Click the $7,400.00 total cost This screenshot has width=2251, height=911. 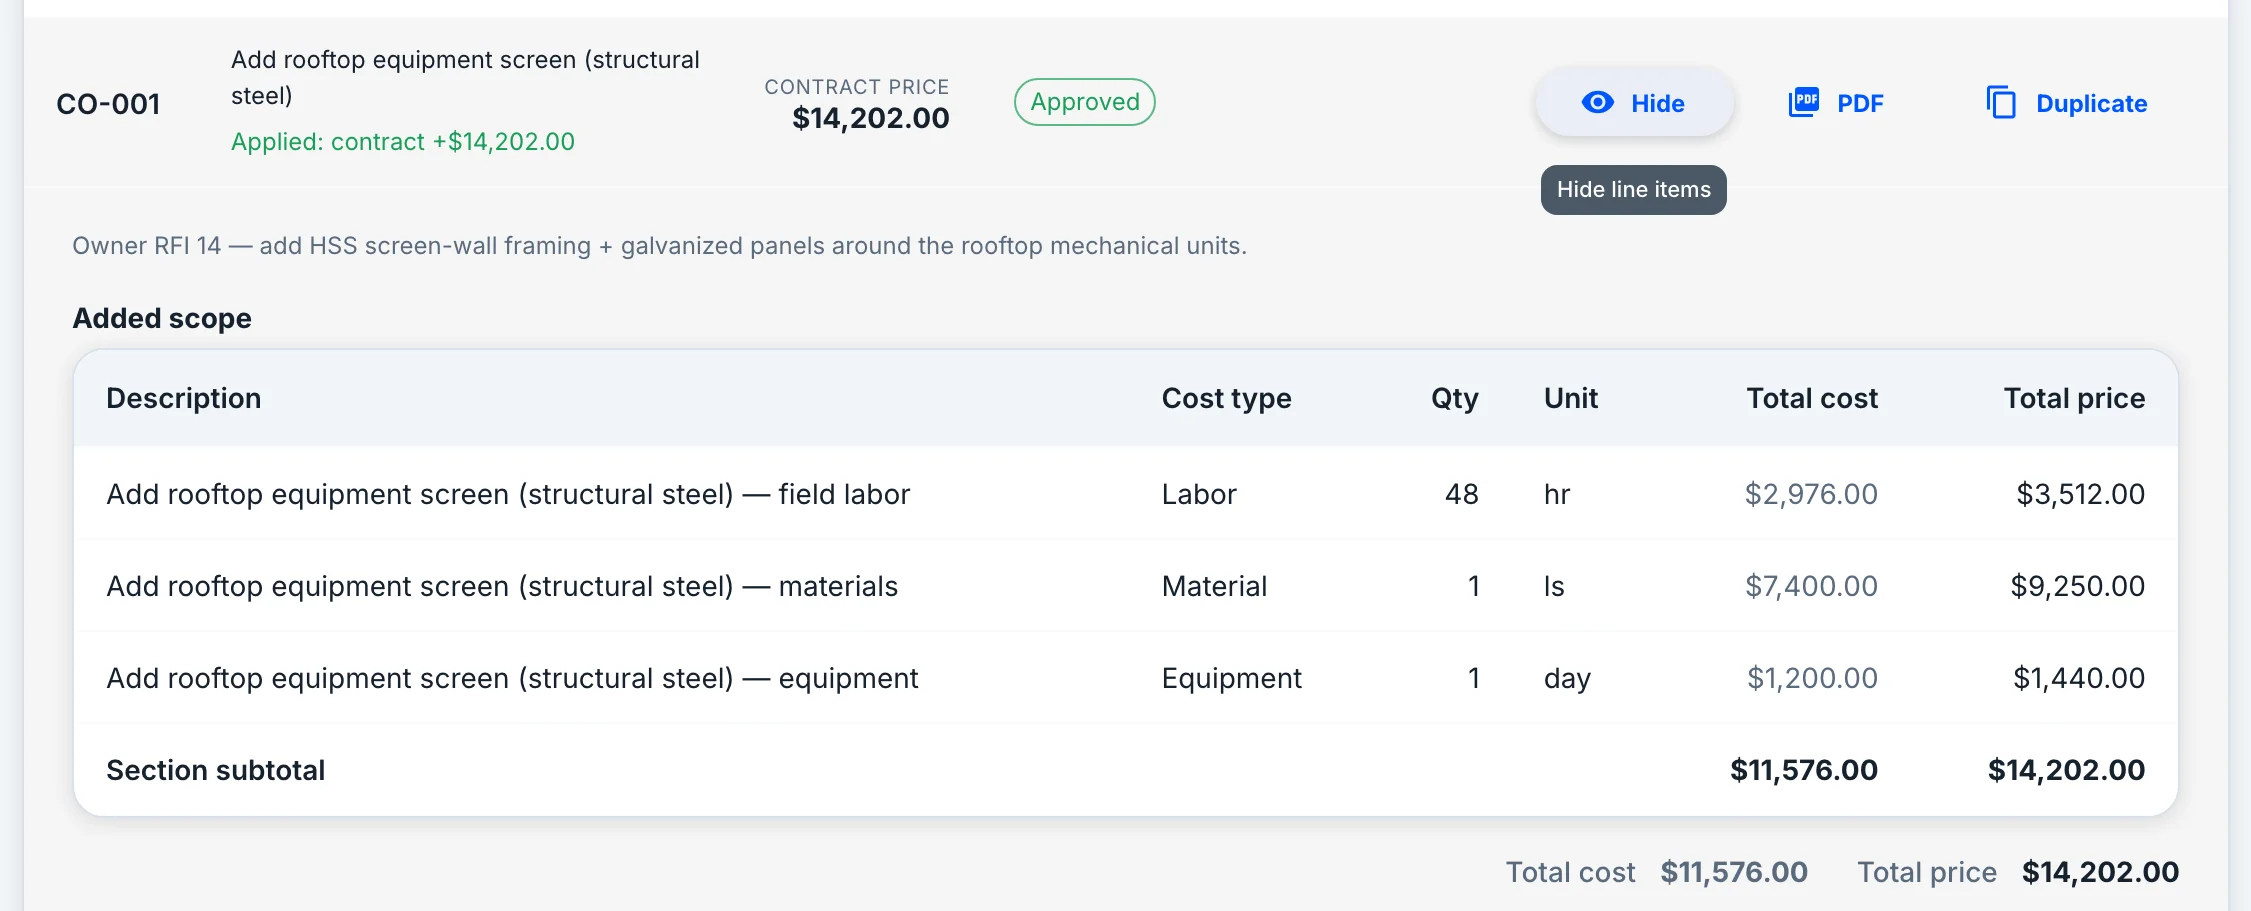pos(1810,586)
